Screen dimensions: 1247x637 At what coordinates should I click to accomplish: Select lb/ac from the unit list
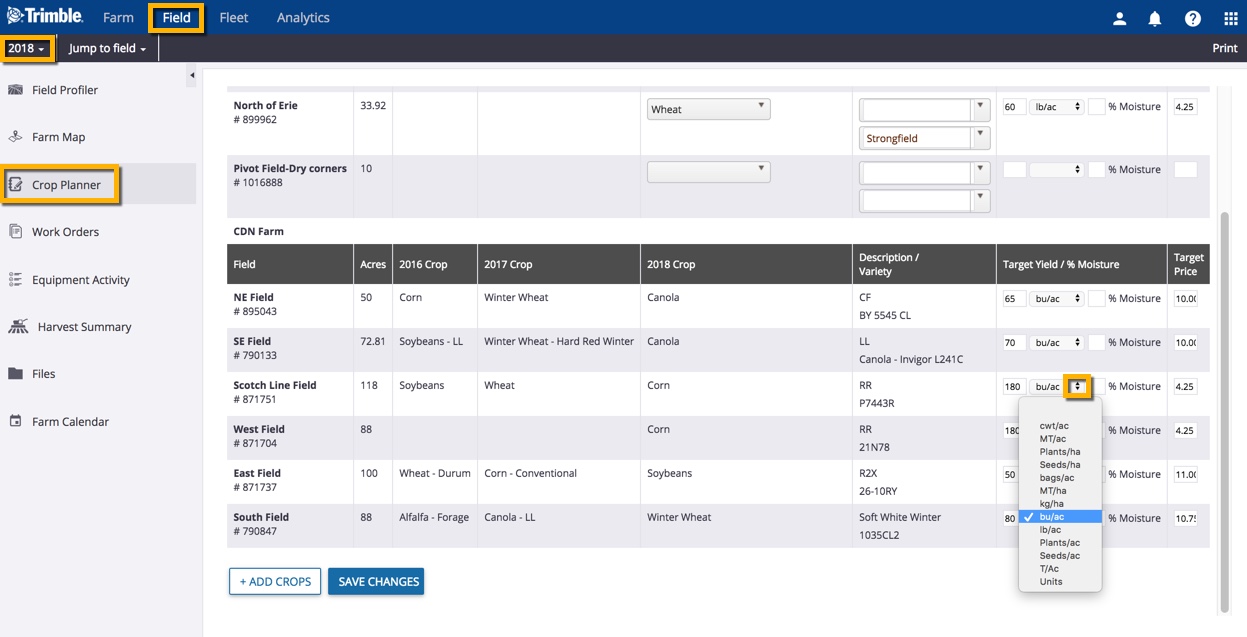1050,530
